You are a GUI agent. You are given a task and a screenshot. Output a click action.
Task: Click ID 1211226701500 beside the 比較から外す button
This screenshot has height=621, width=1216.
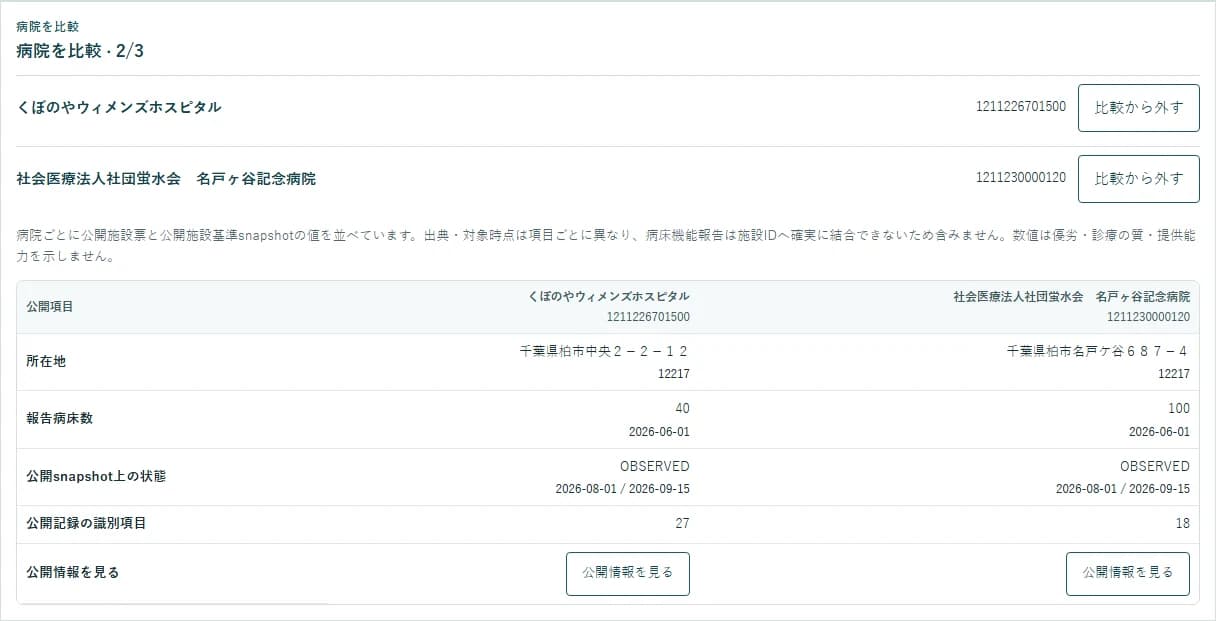1021,106
